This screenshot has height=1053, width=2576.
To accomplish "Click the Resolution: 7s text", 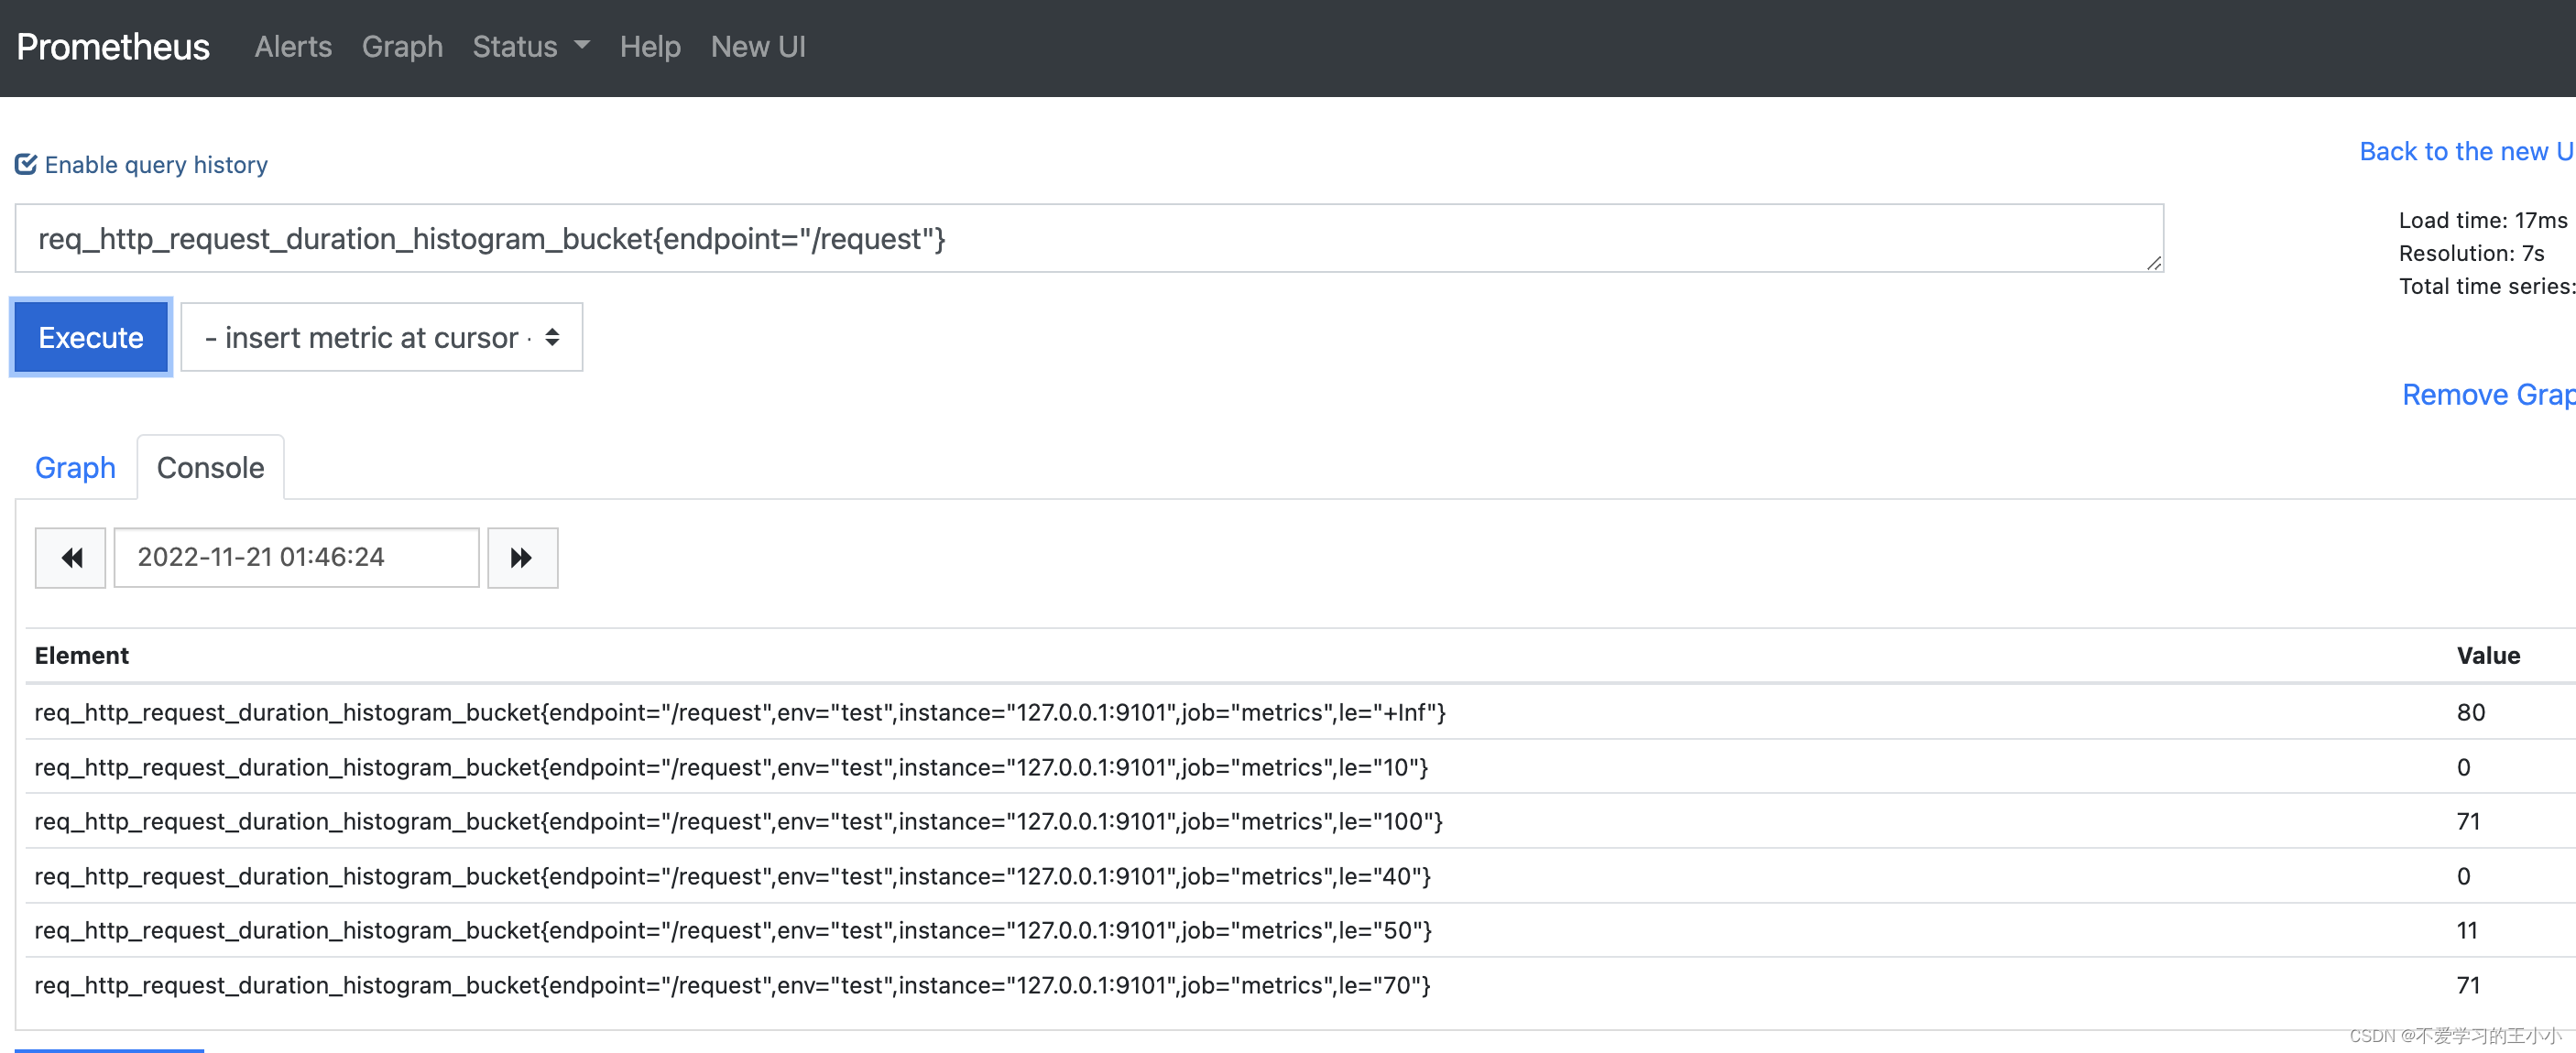I will click(x=2471, y=253).
